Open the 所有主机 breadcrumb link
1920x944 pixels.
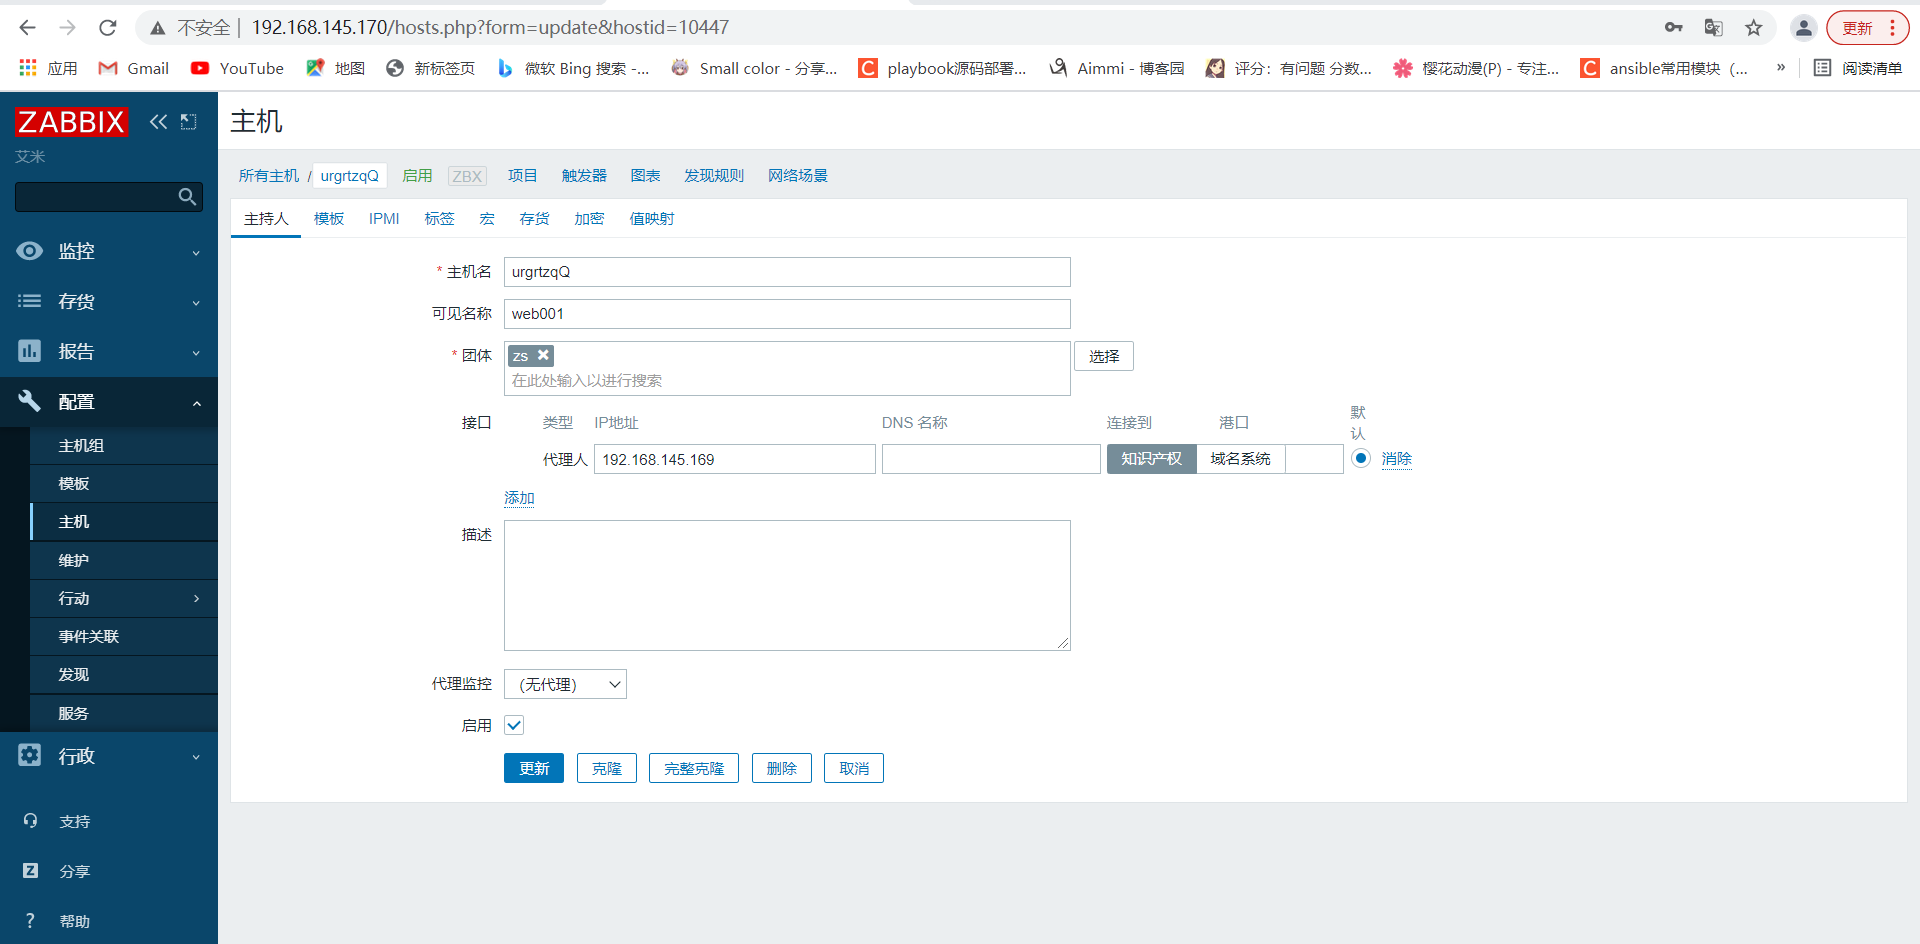[x=269, y=176]
